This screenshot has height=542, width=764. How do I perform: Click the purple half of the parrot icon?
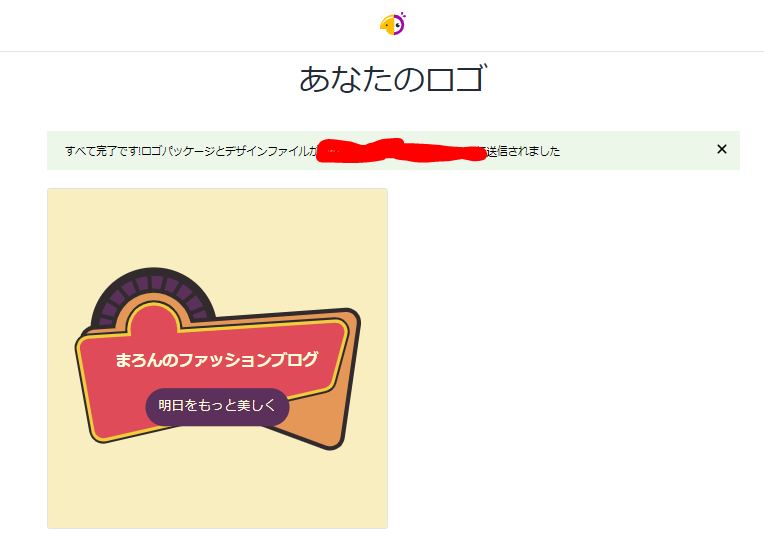(x=400, y=24)
